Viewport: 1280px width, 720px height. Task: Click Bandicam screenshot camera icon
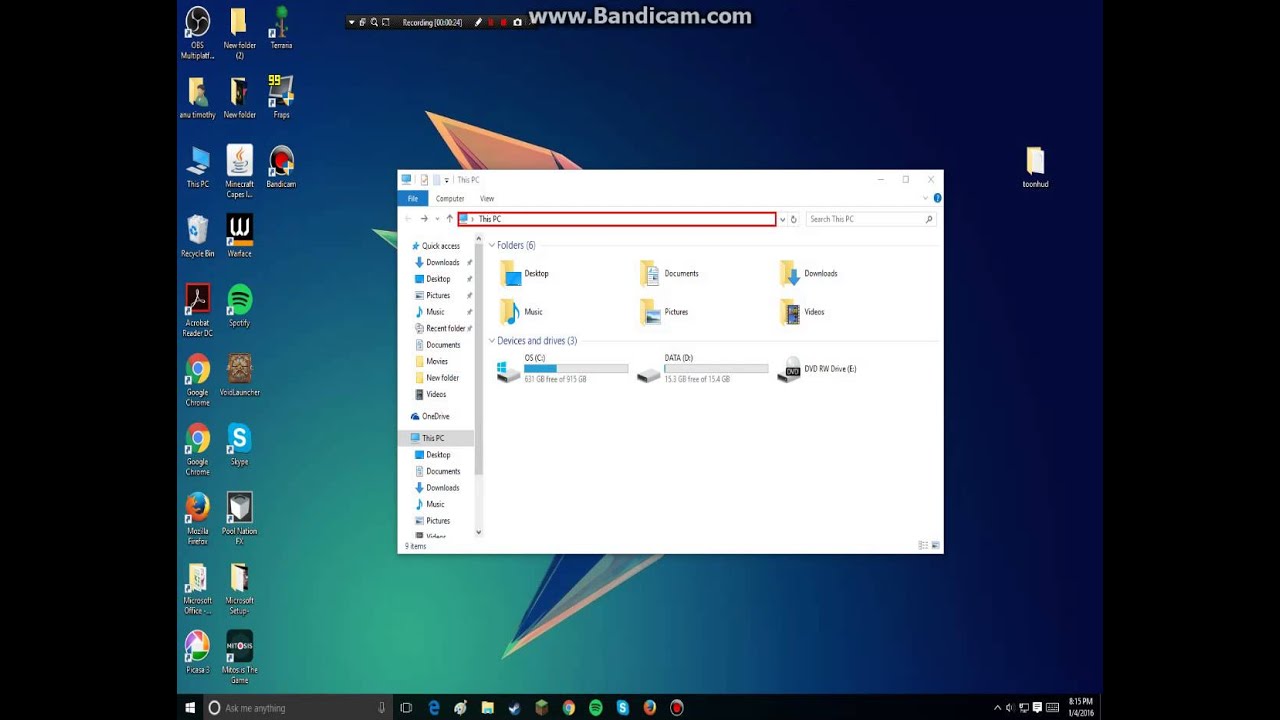517,22
